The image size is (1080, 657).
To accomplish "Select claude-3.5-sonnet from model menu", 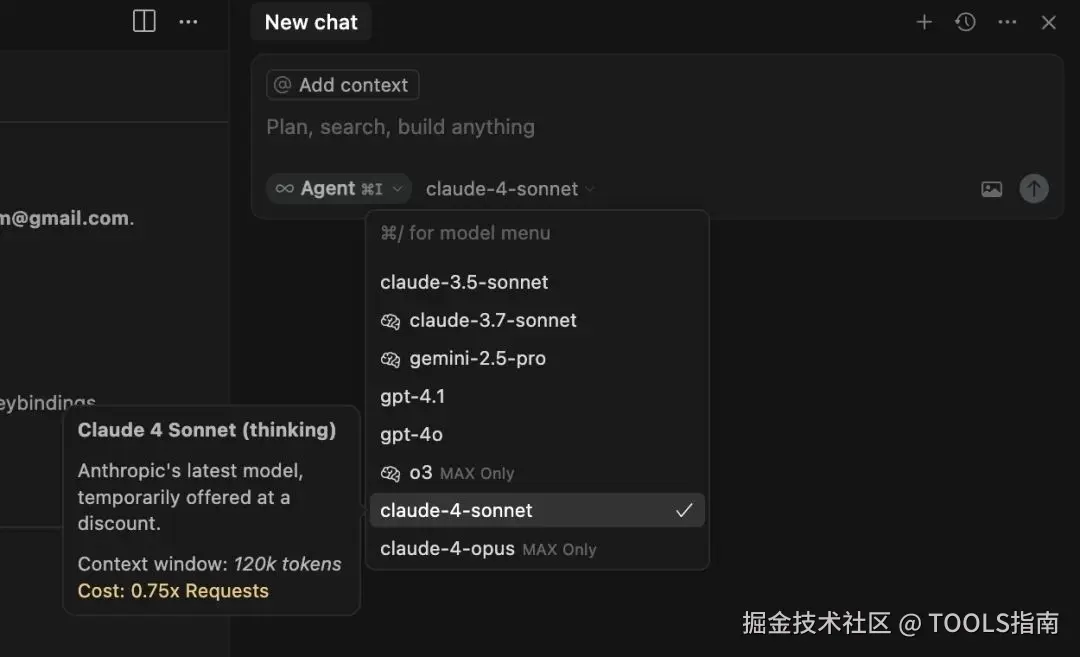I will coord(464,282).
